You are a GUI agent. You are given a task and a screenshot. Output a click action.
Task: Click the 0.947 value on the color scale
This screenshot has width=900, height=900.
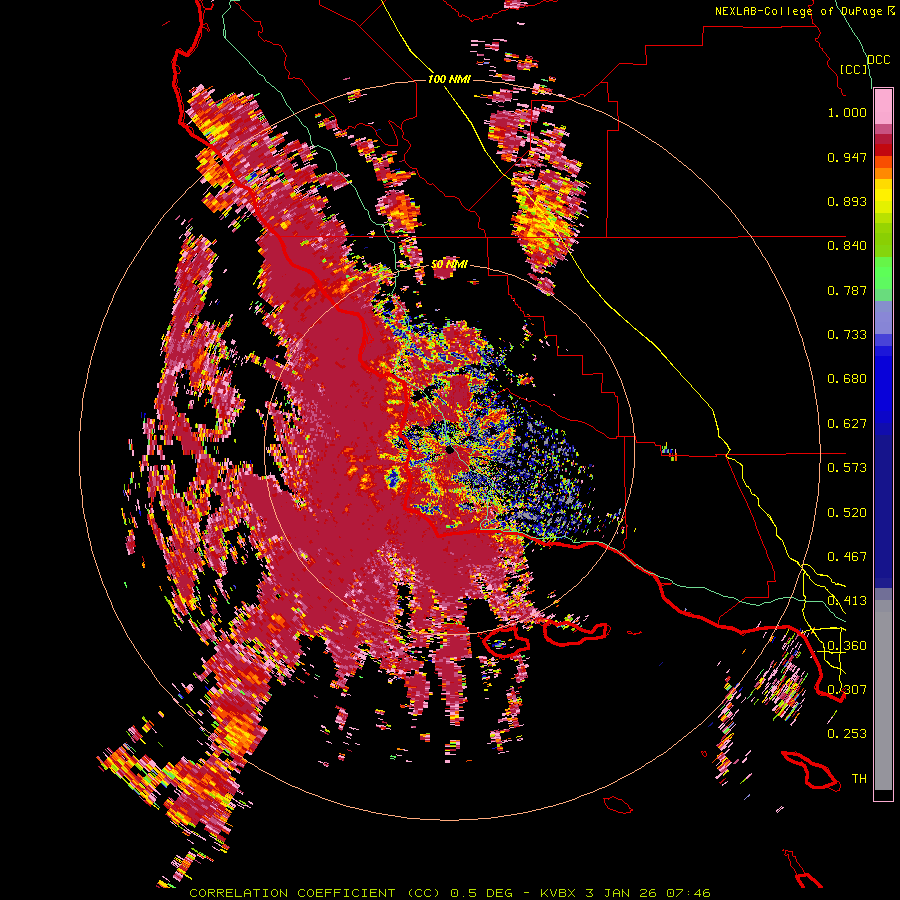[847, 157]
